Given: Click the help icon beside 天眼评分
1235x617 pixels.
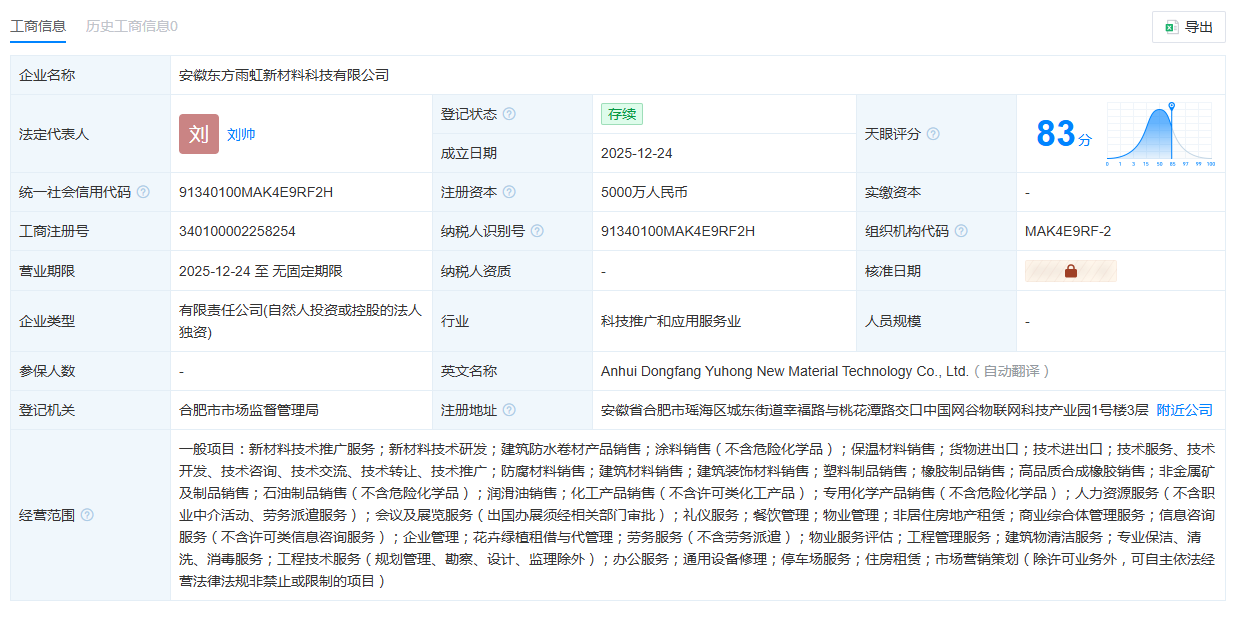Looking at the screenshot, I should click(x=933, y=134).
